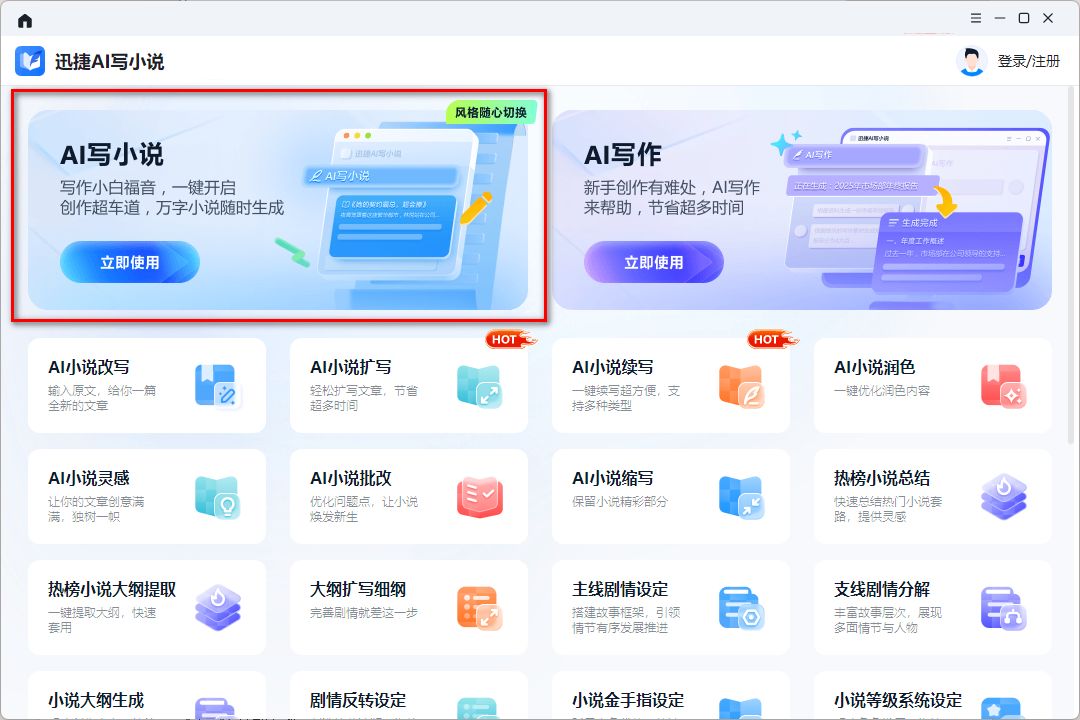The height and width of the screenshot is (720, 1080).
Task: Click the 迅捷AI写小说 app logo
Action: (x=30, y=61)
